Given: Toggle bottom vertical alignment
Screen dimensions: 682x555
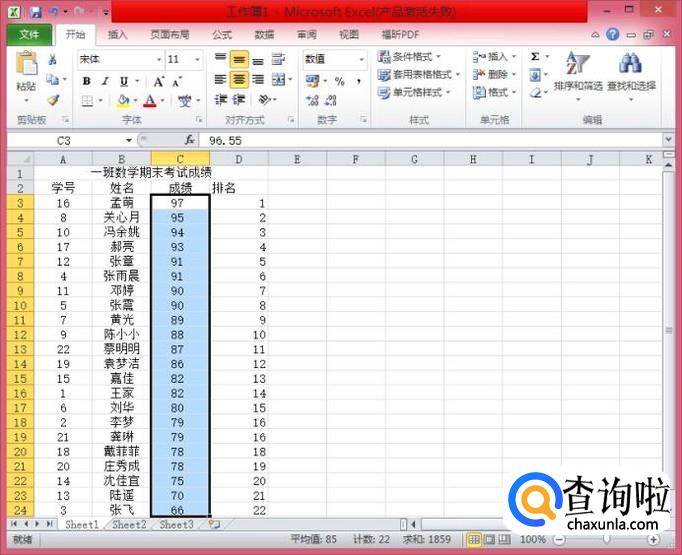Looking at the screenshot, I should [258, 59].
